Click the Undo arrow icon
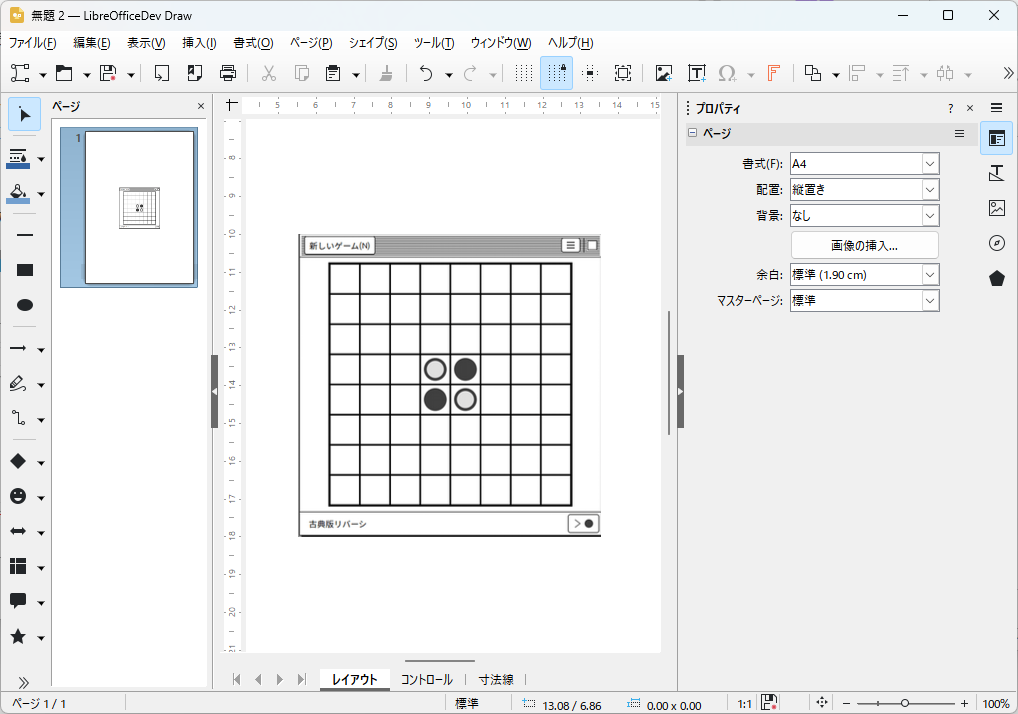The image size is (1018, 714). [426, 73]
